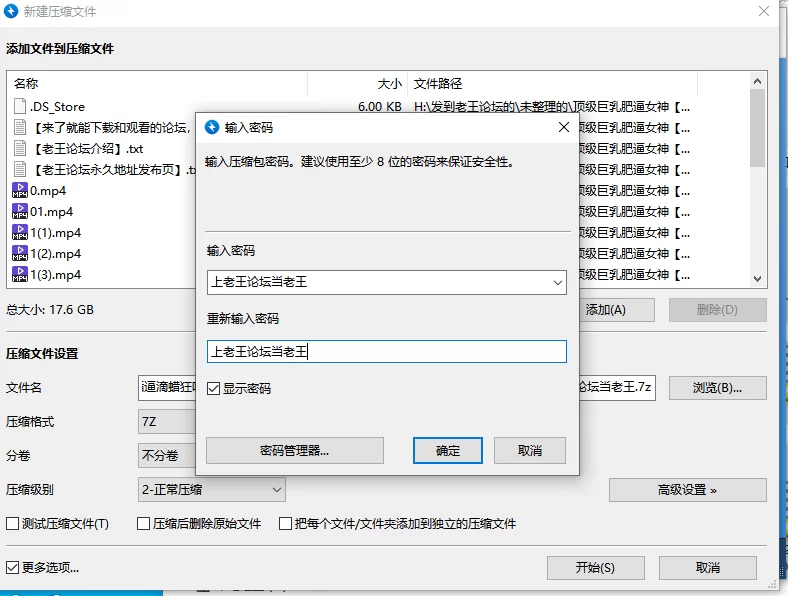Click the 01.mp4 video file icon
788x596 pixels.
20,212
